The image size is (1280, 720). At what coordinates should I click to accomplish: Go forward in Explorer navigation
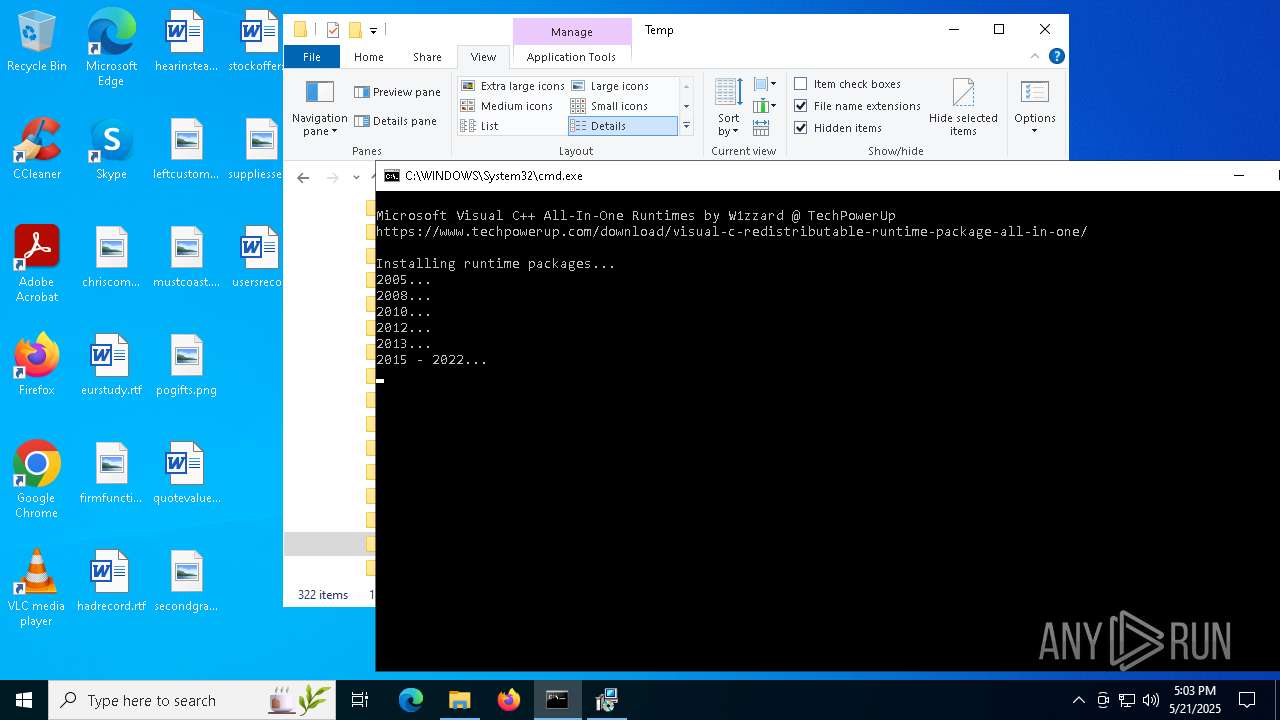(333, 177)
